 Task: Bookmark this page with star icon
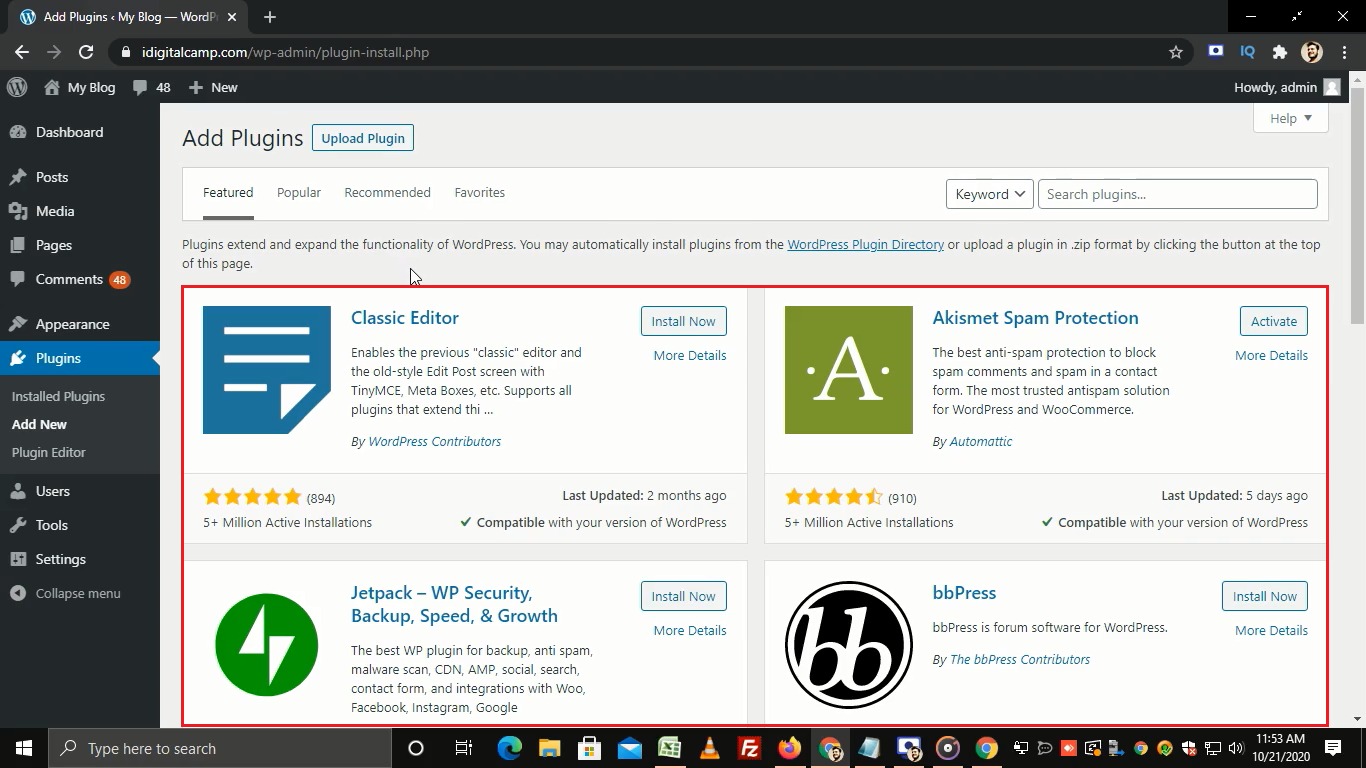point(1176,52)
